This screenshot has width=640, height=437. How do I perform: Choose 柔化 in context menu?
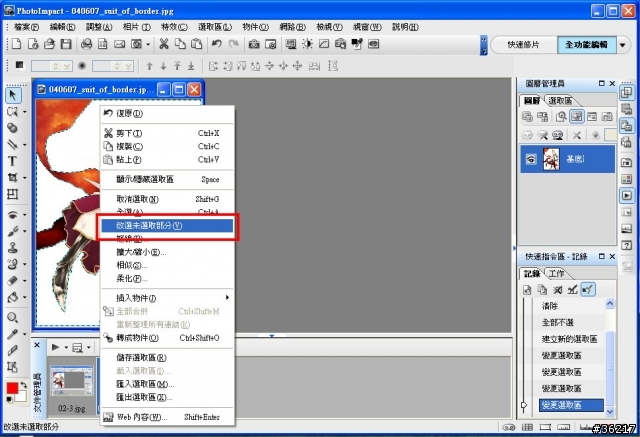(167, 278)
